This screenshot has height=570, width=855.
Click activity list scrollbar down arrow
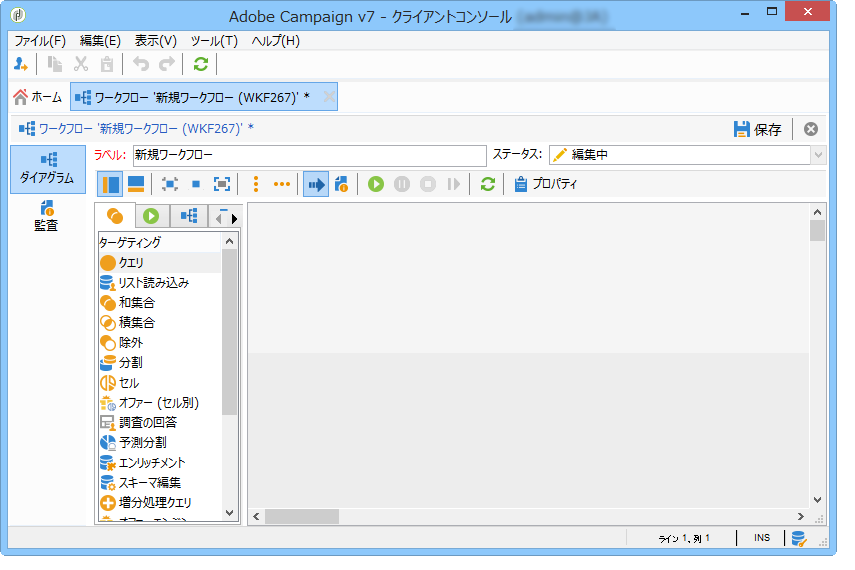point(230,513)
